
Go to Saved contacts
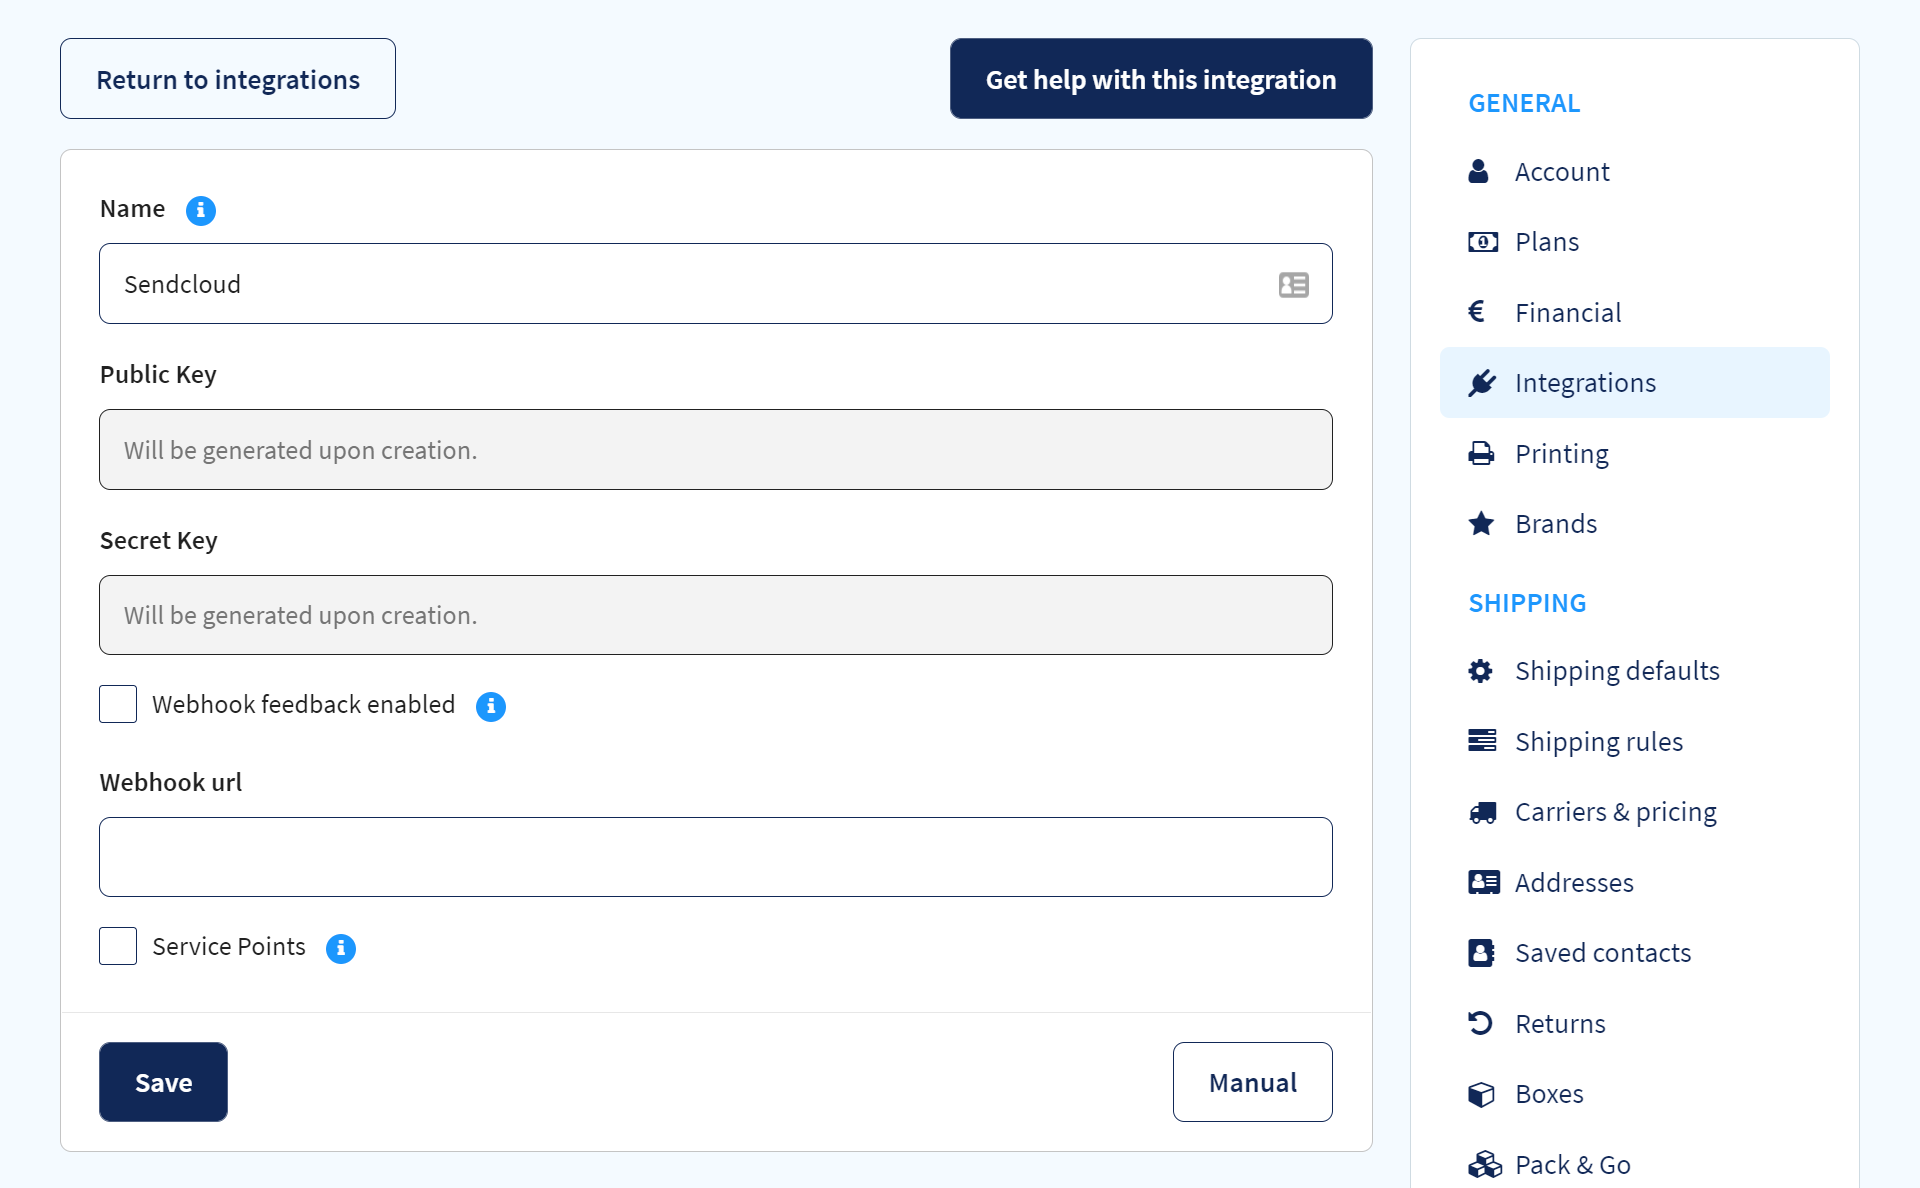(1634, 953)
